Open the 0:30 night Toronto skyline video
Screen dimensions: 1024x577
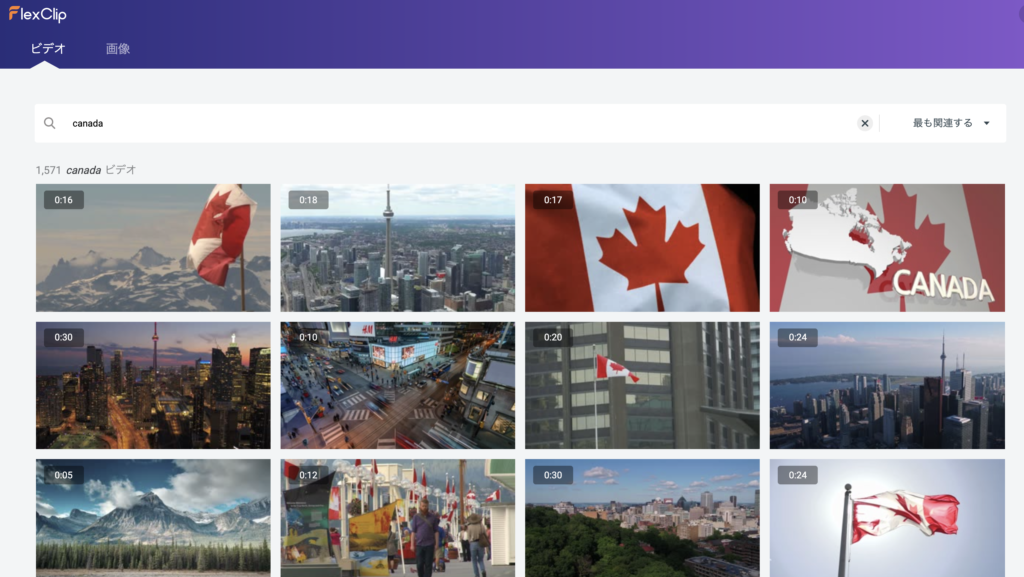tap(153, 385)
